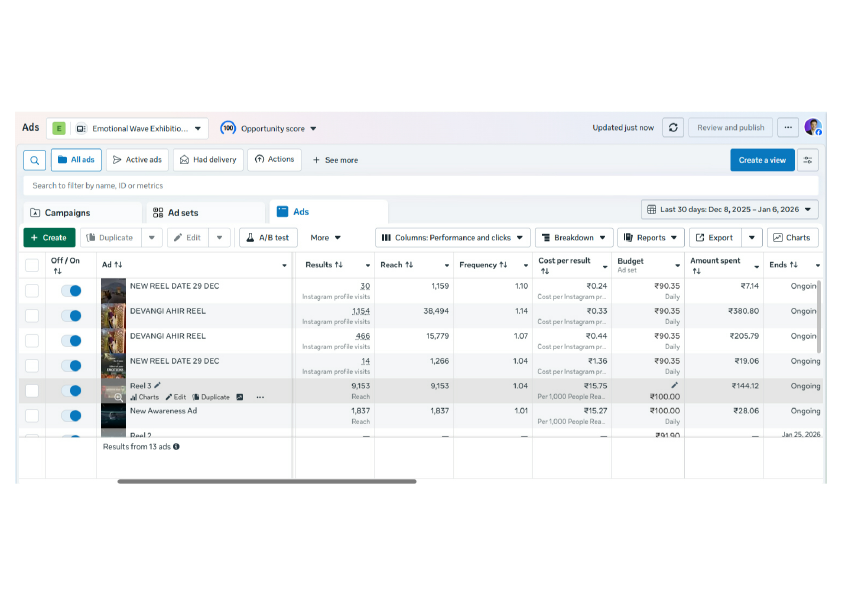The image size is (842, 595).
Task: Click the green Create button
Action: pos(49,237)
